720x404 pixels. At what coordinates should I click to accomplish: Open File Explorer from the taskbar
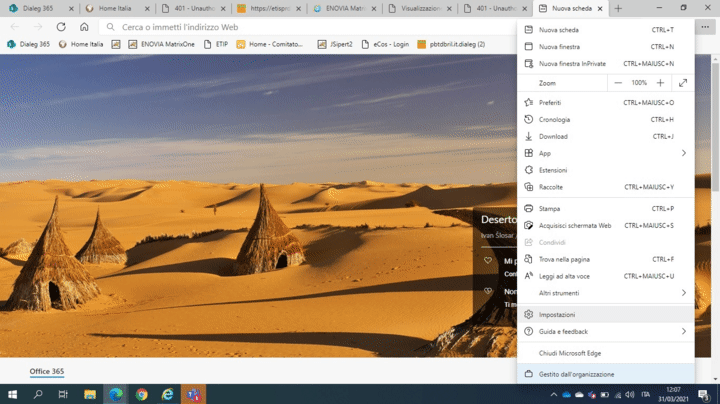pos(90,394)
